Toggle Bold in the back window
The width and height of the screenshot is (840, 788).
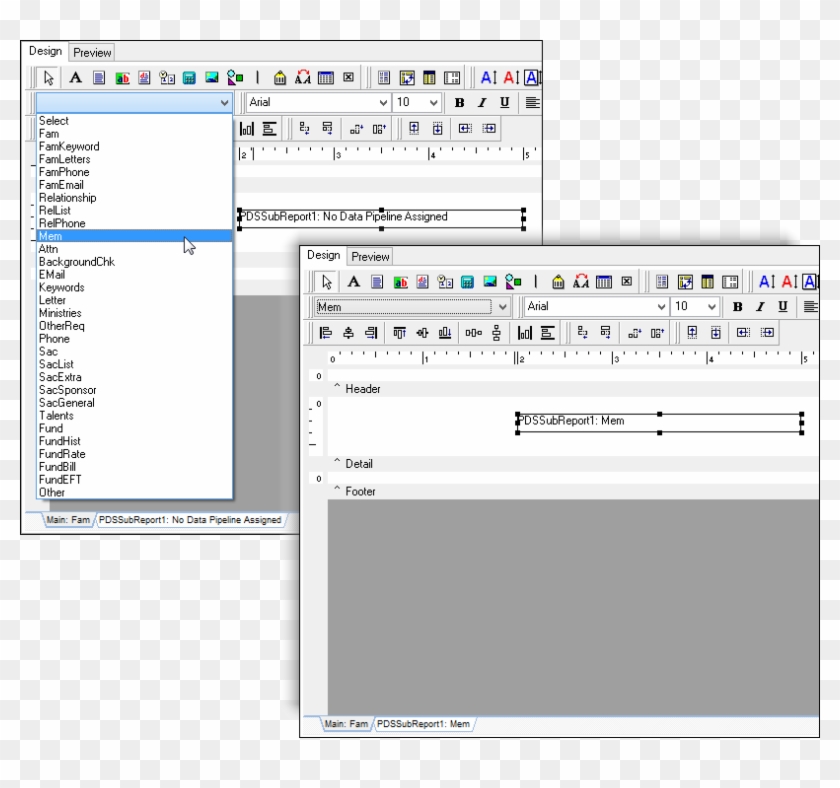(460, 102)
